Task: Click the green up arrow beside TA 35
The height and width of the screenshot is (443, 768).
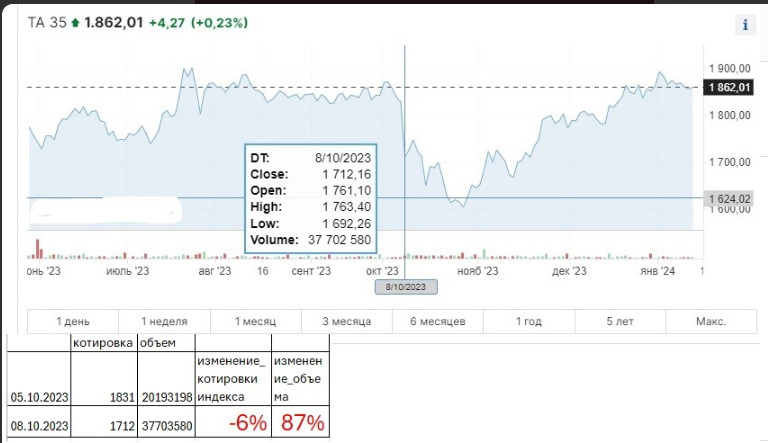Action: pyautogui.click(x=74, y=24)
